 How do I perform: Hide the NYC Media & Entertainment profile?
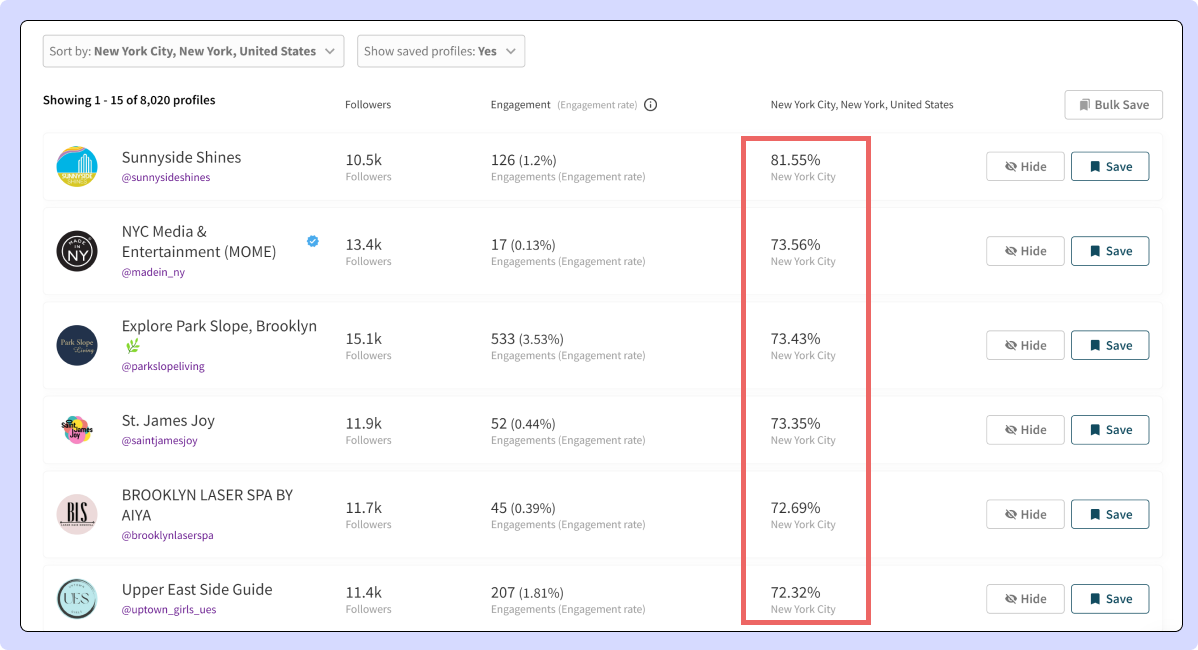point(1025,251)
